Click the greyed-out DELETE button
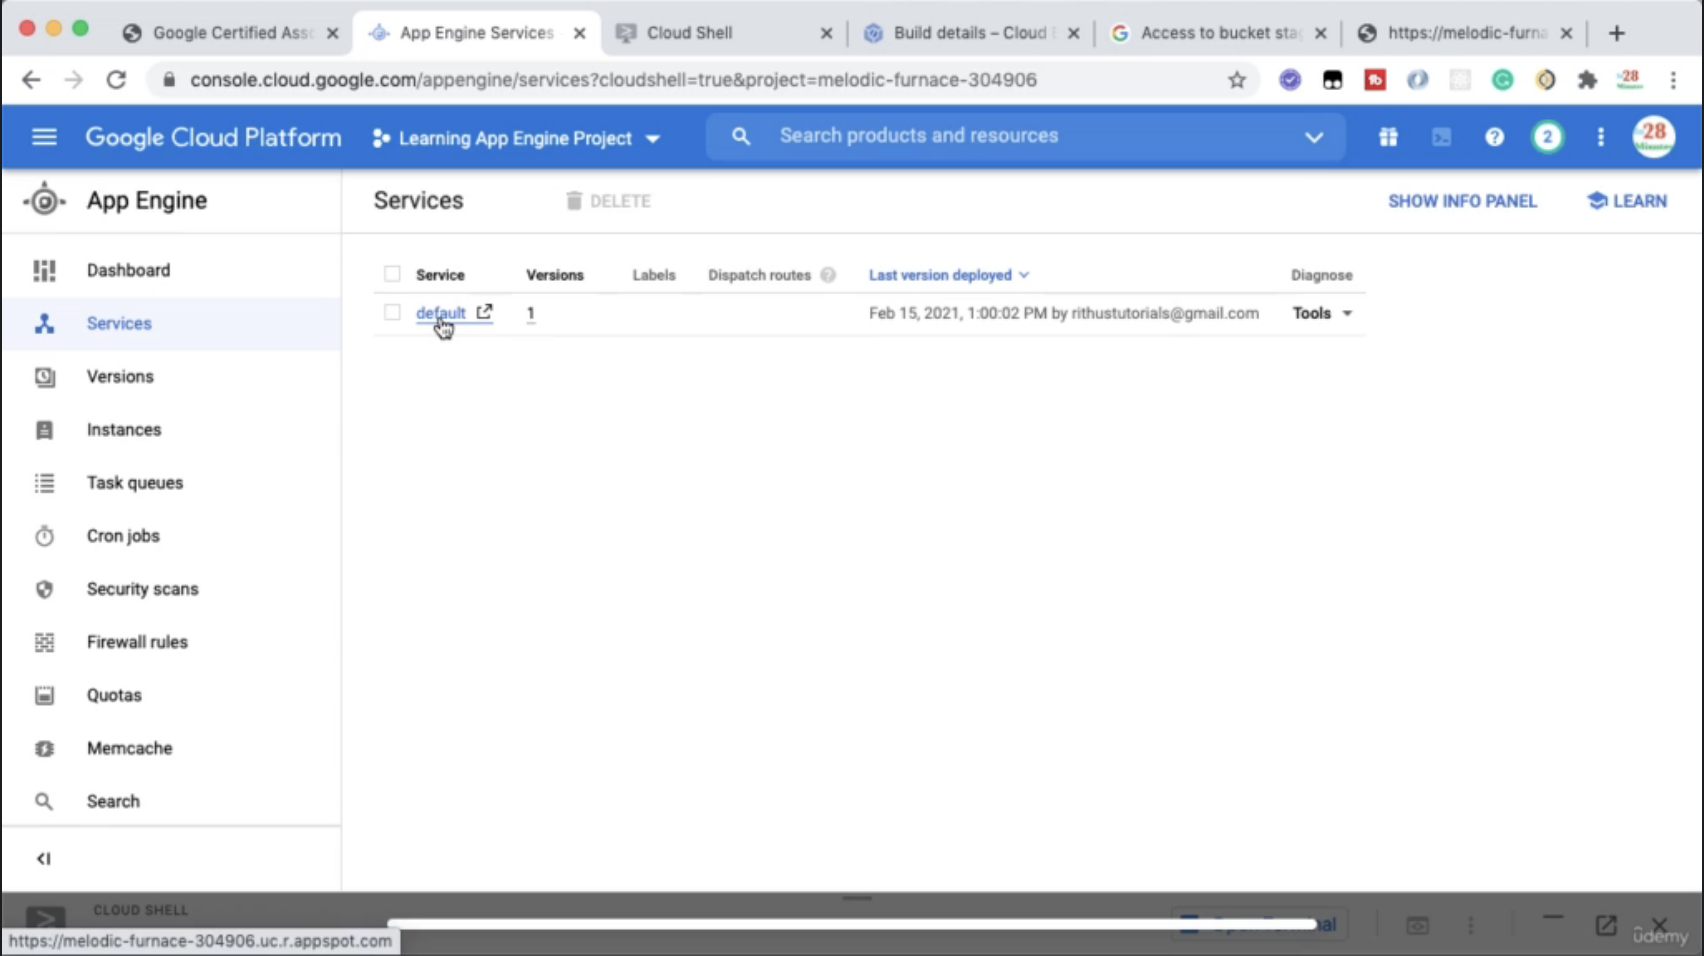The width and height of the screenshot is (1704, 956). coord(608,201)
